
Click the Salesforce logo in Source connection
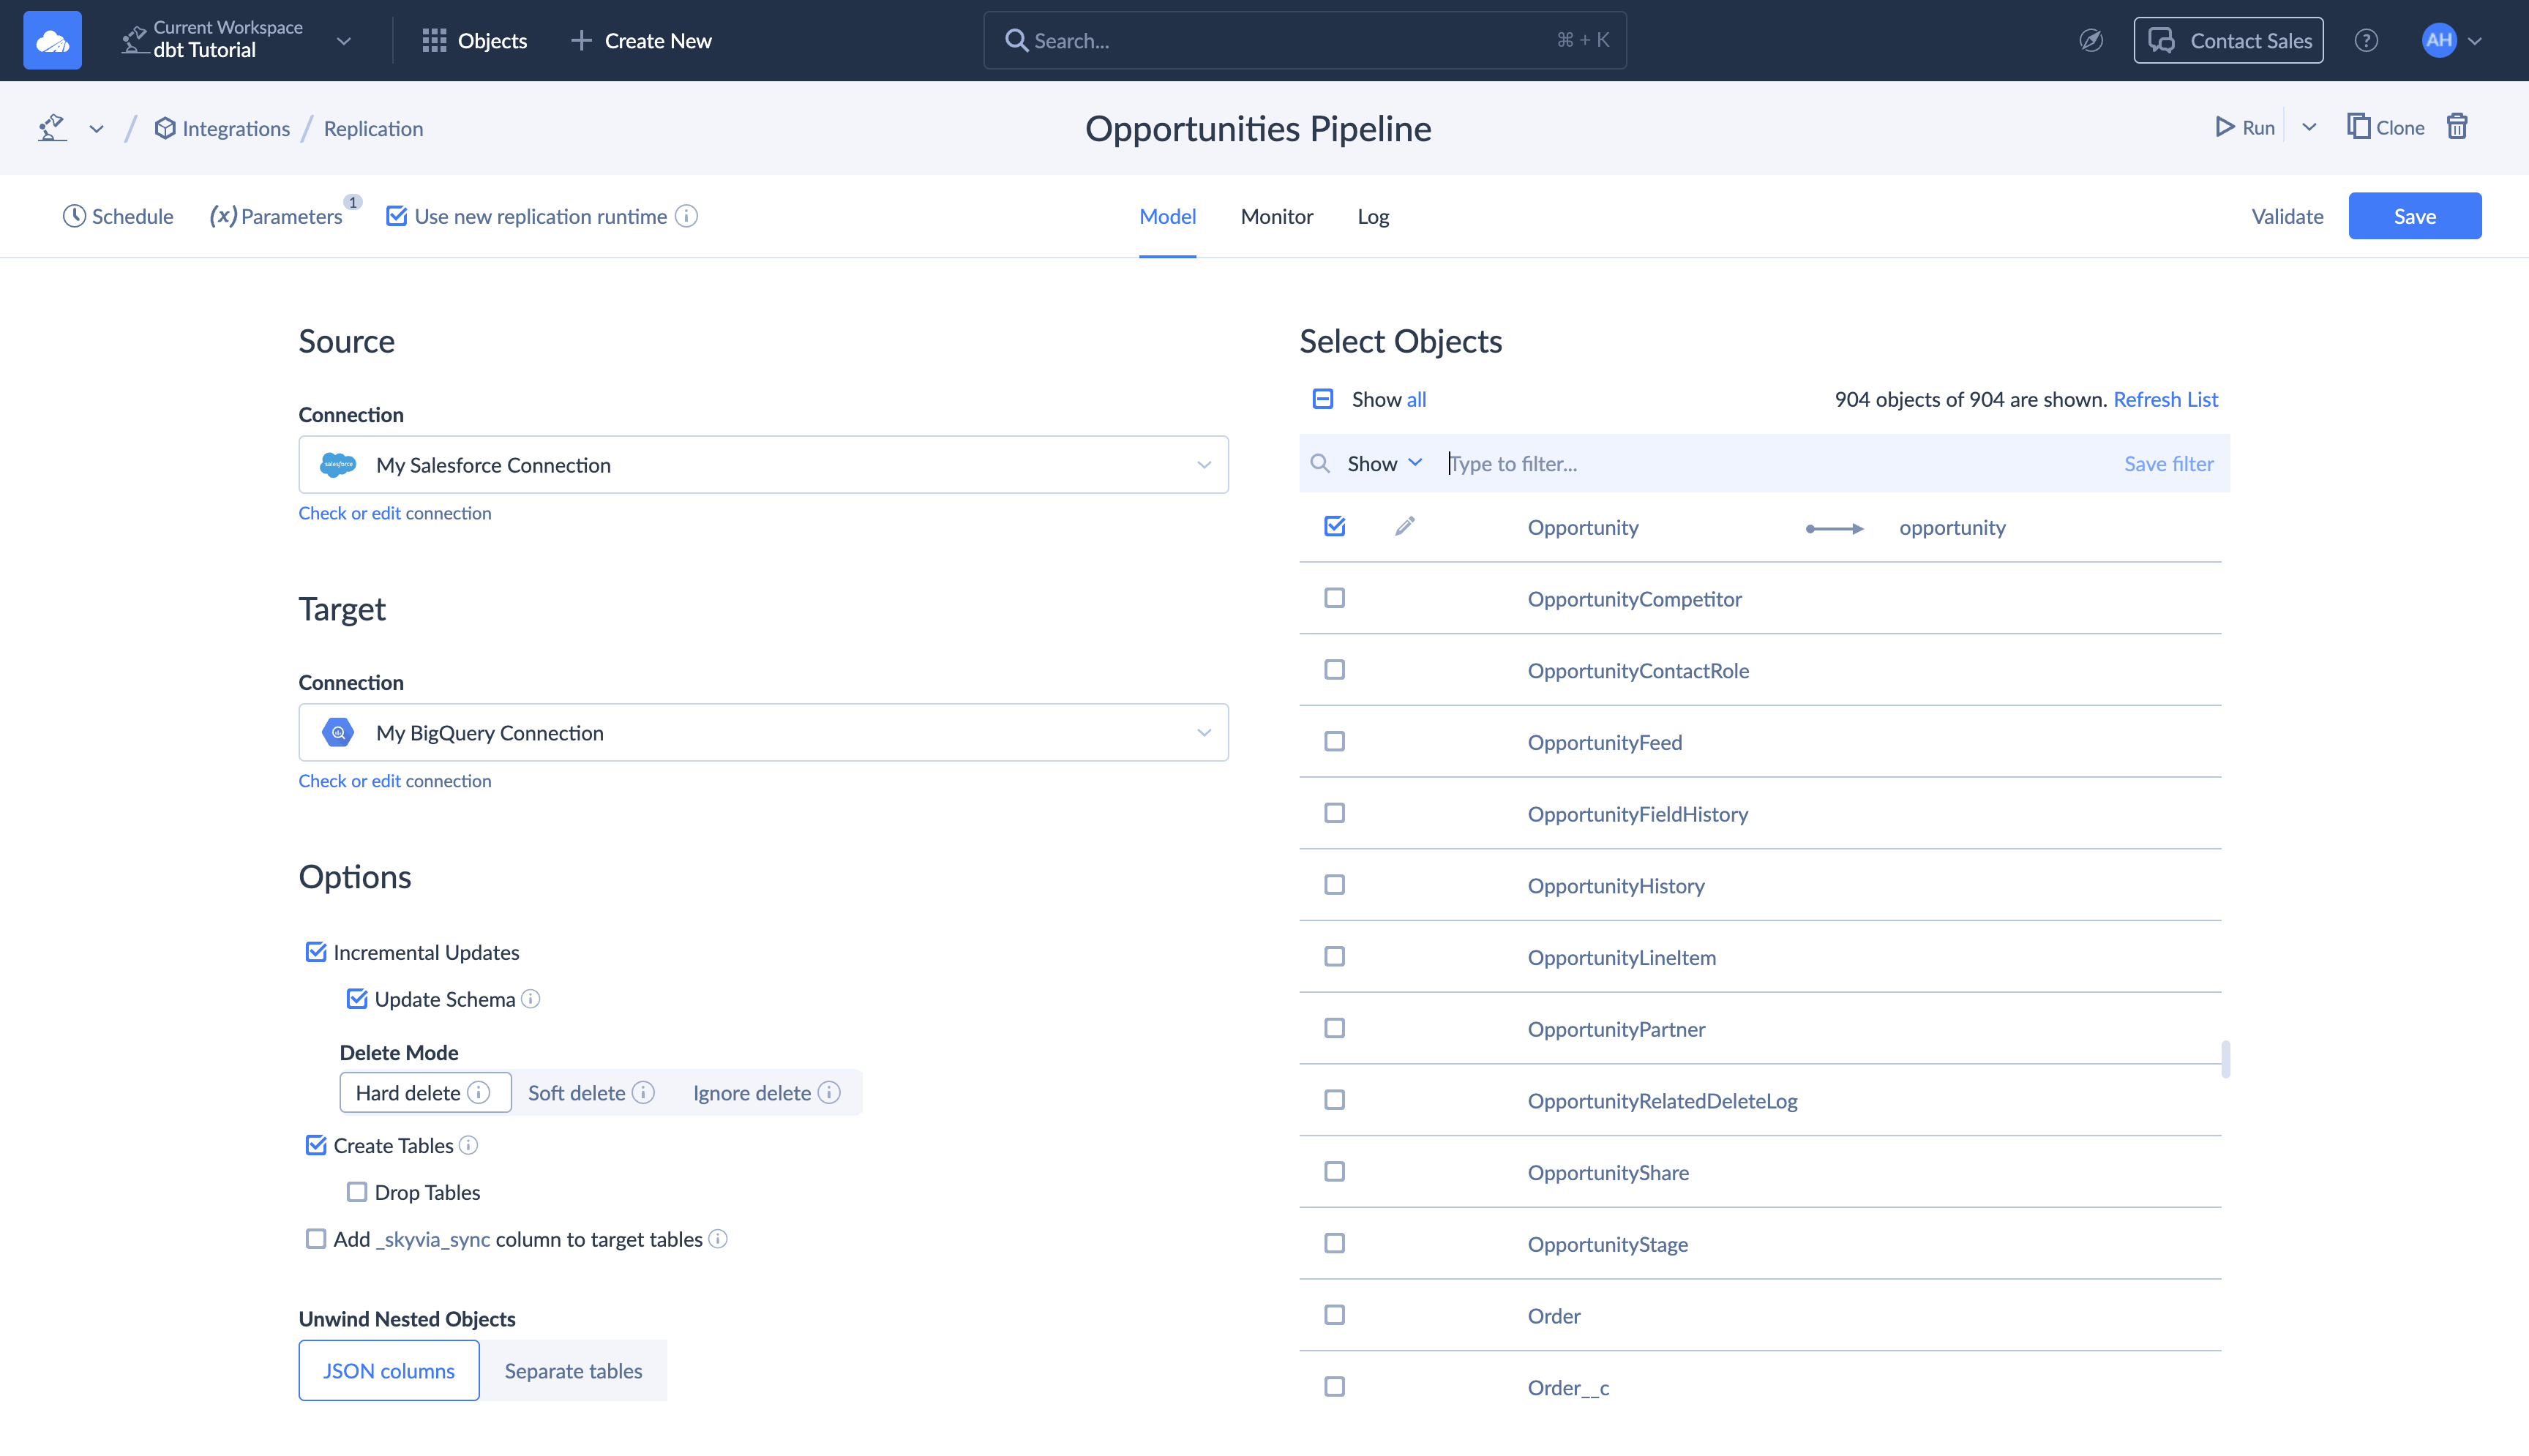click(x=338, y=465)
